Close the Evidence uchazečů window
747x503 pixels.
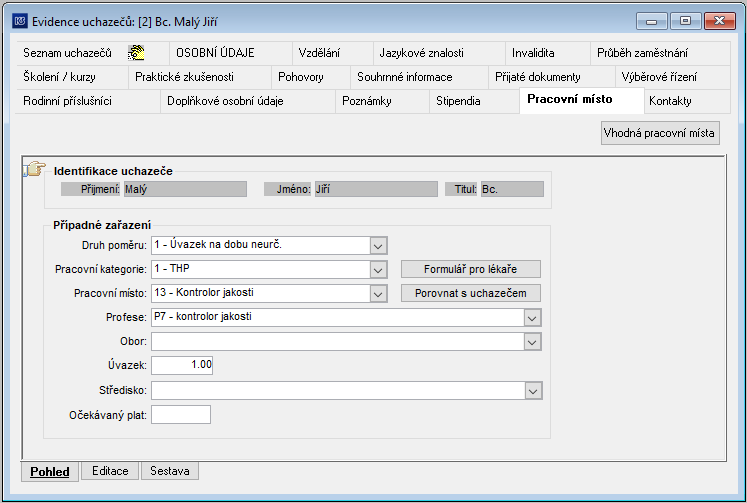click(719, 21)
